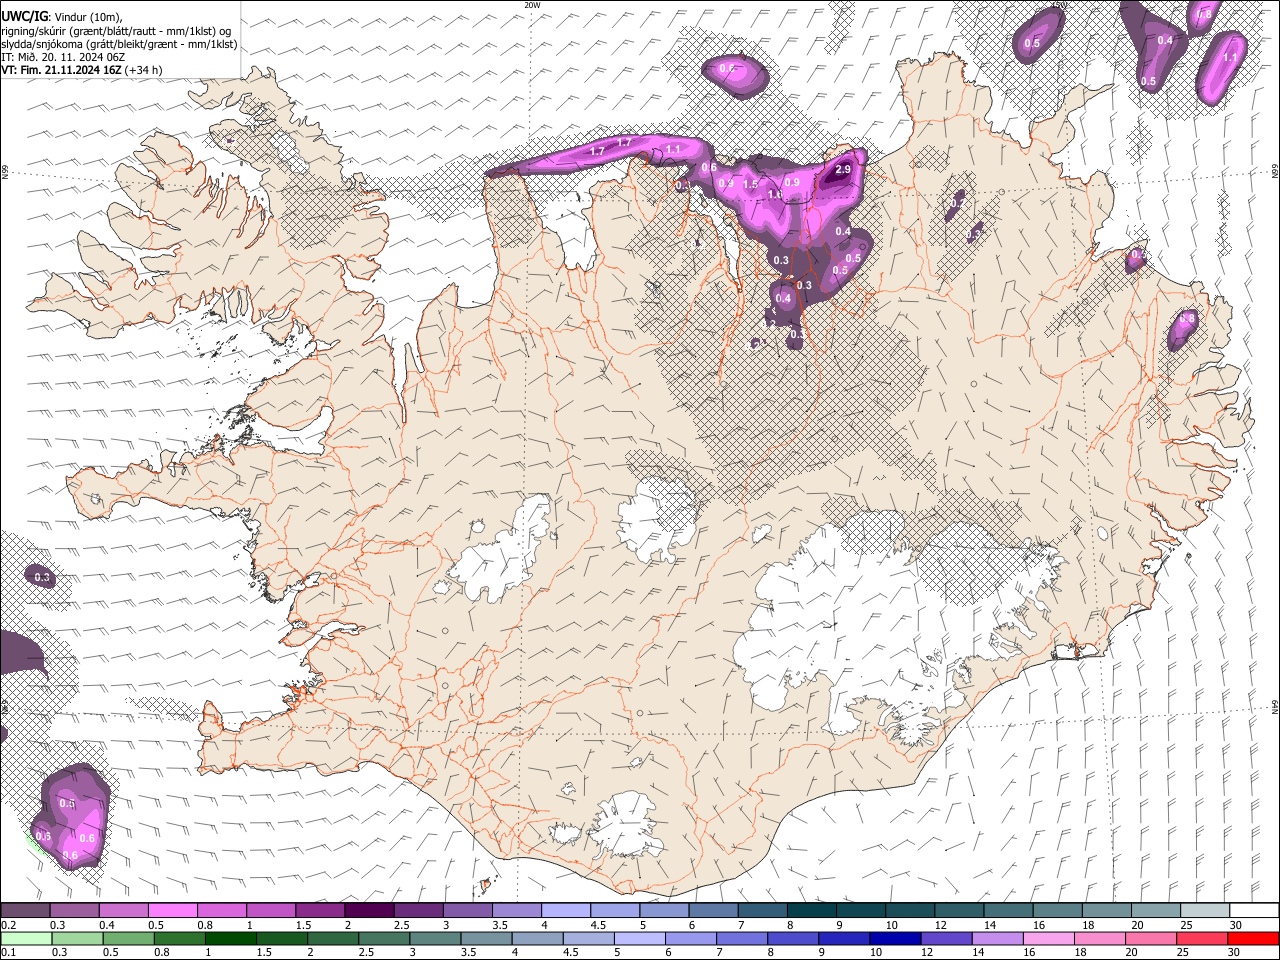The height and width of the screenshot is (960, 1280).
Task: Click the 'IT: Mið. 20. 11. 2024 06Z' line
Action: pos(63,57)
